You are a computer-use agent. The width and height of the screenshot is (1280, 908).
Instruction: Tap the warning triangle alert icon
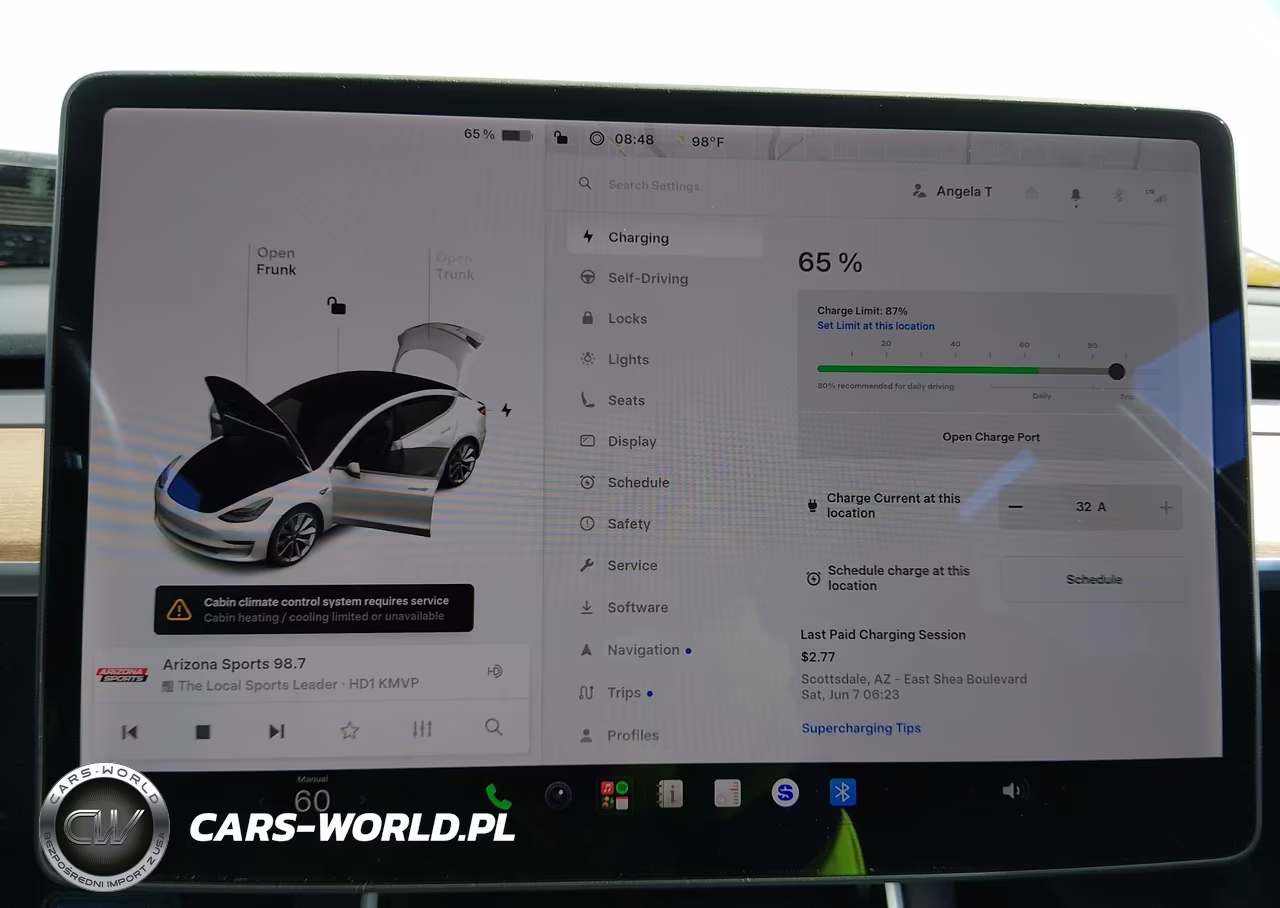point(179,609)
